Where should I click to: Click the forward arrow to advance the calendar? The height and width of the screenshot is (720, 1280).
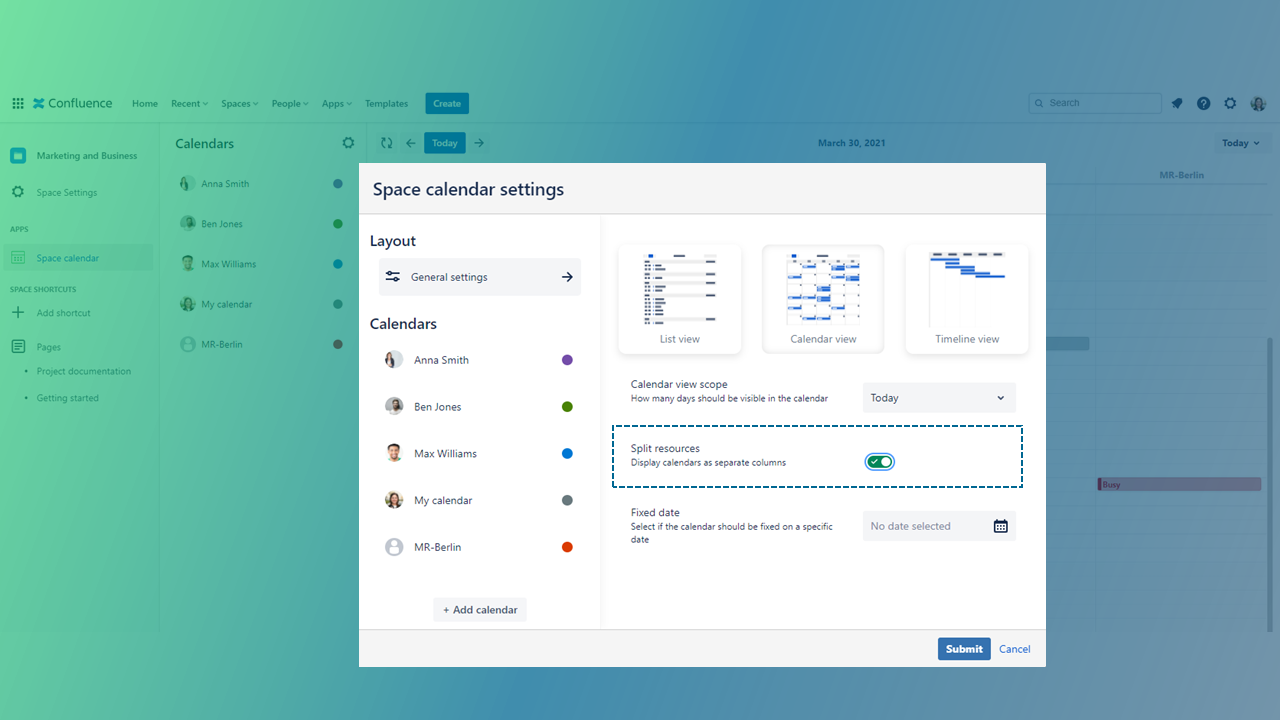pos(478,142)
